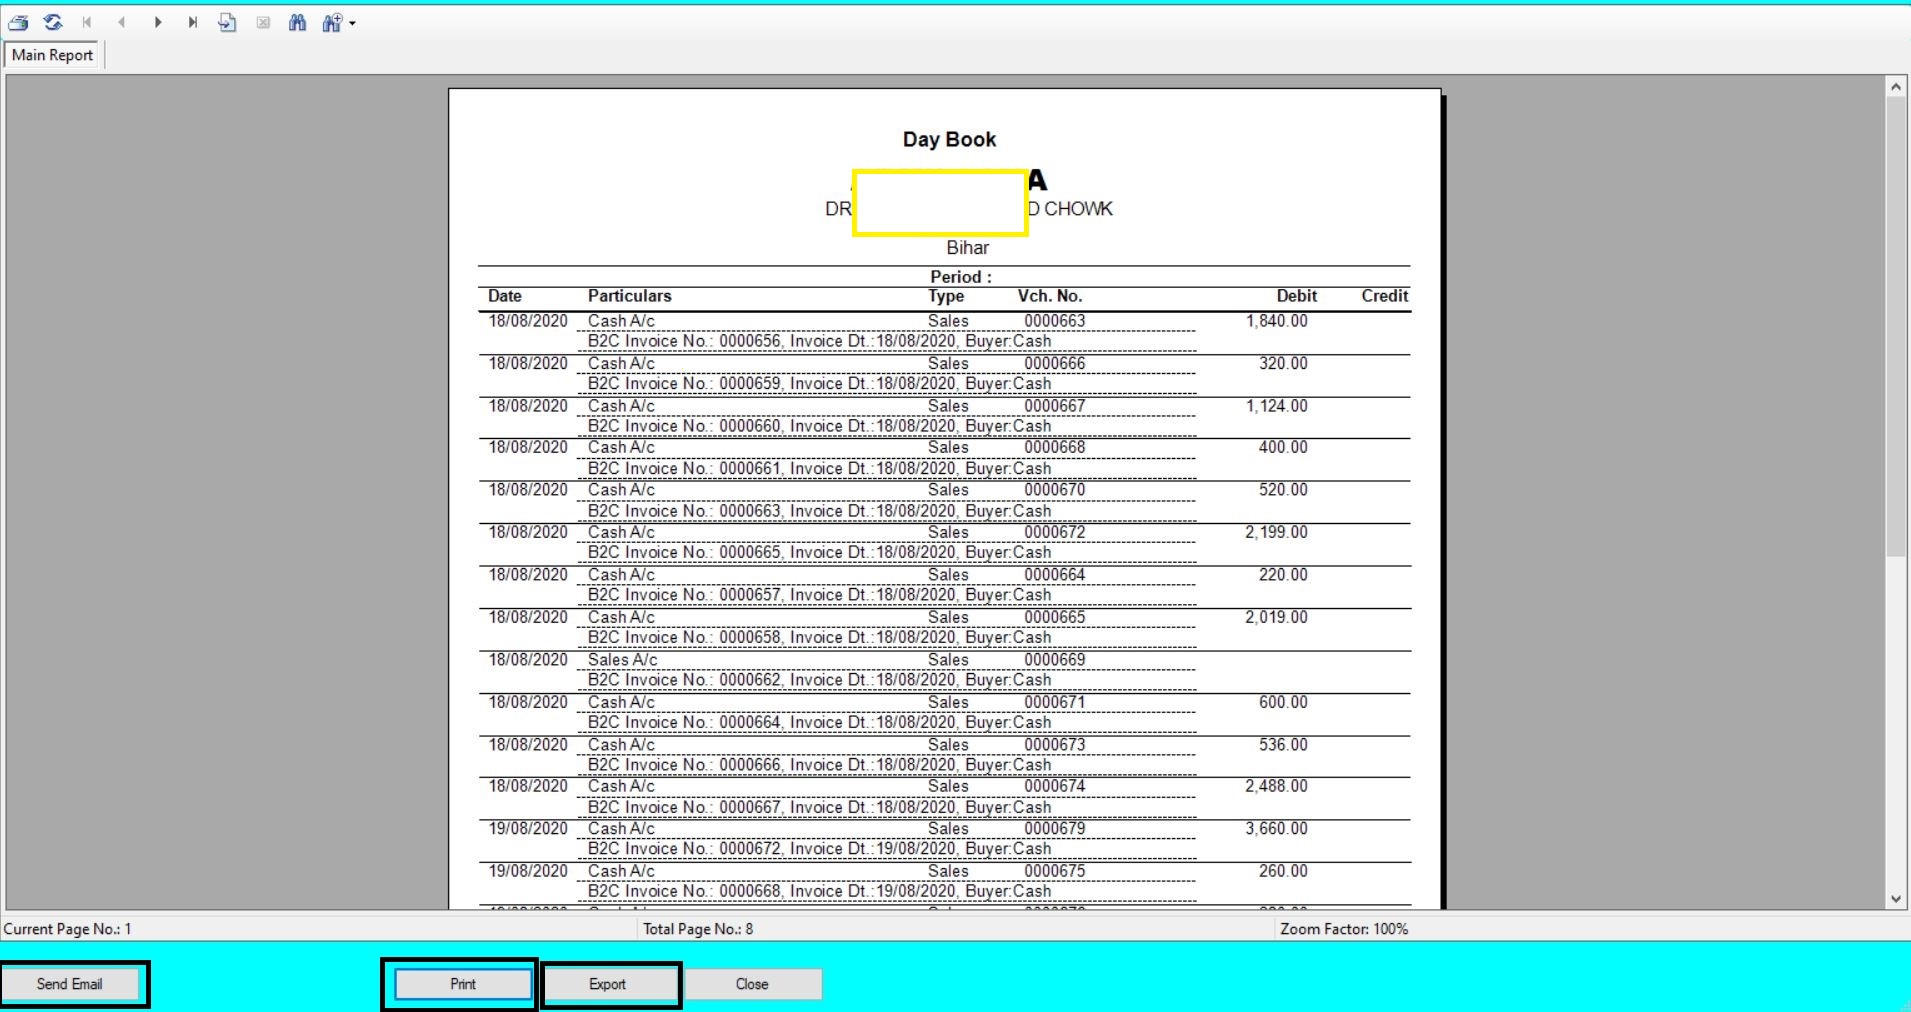Select the Go To Page icon

tap(229, 21)
